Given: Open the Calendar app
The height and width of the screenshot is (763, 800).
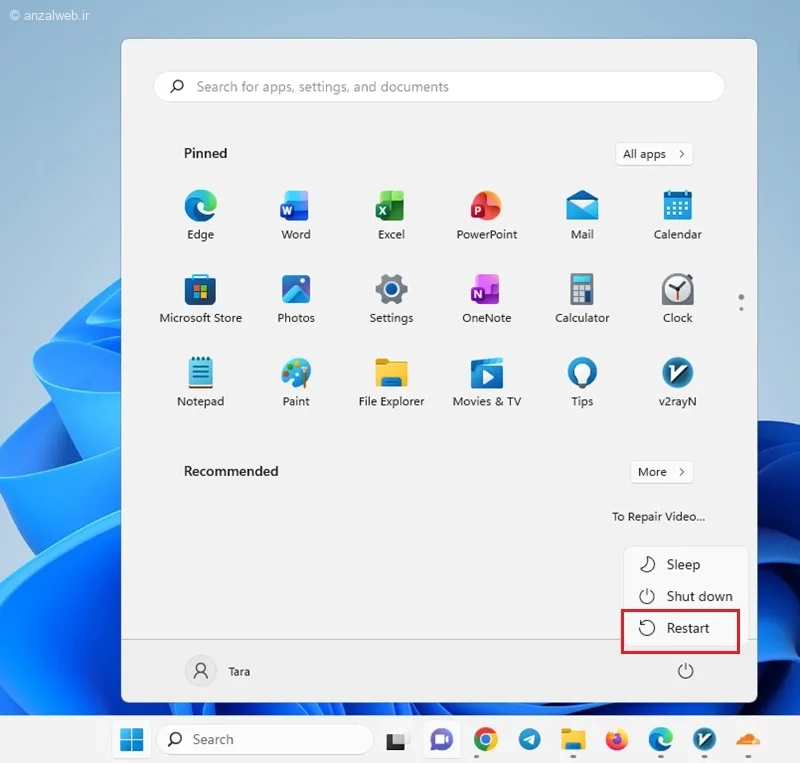Looking at the screenshot, I should point(678,215).
